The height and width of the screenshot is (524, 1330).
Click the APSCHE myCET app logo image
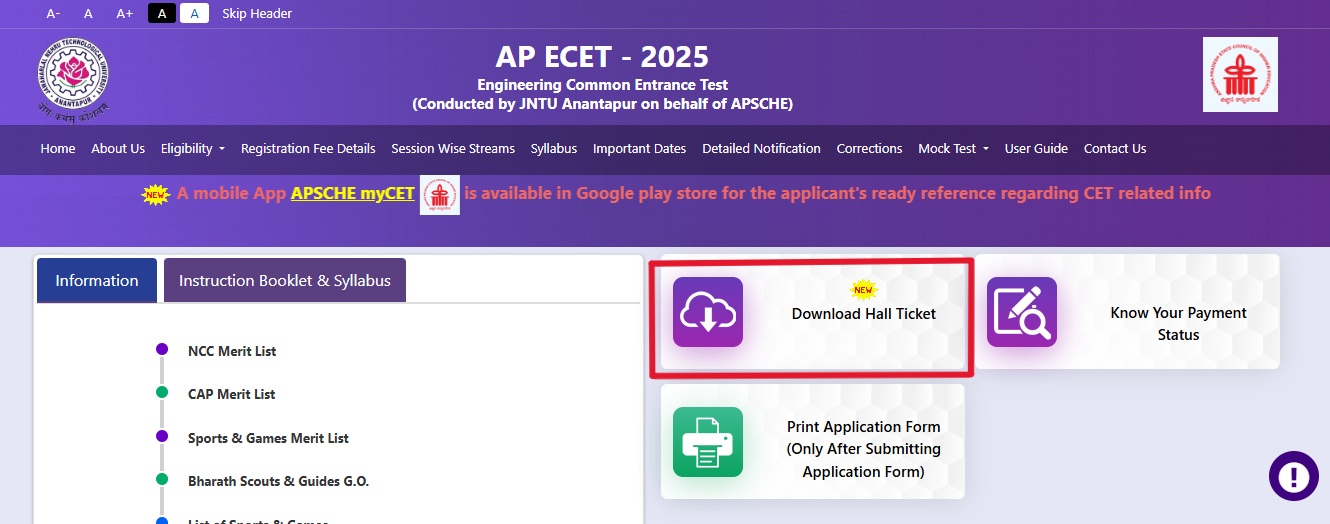(x=440, y=194)
